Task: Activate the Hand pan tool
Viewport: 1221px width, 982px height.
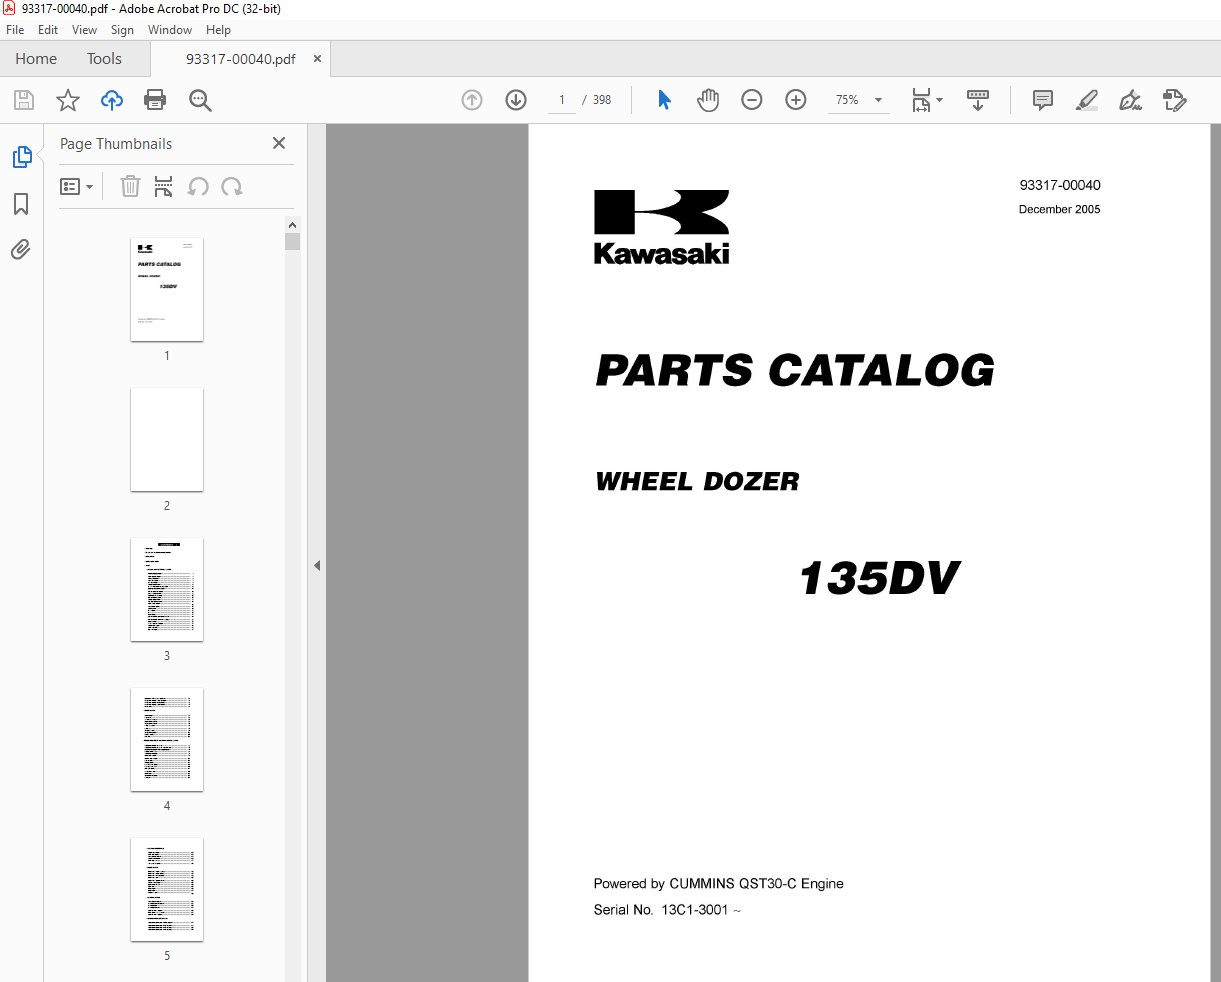Action: pos(708,100)
